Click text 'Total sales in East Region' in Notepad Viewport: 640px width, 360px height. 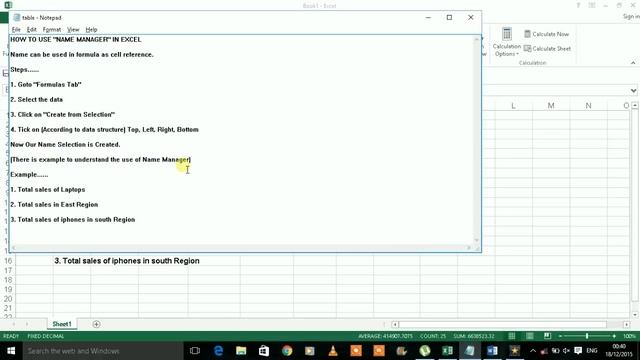tap(54, 204)
